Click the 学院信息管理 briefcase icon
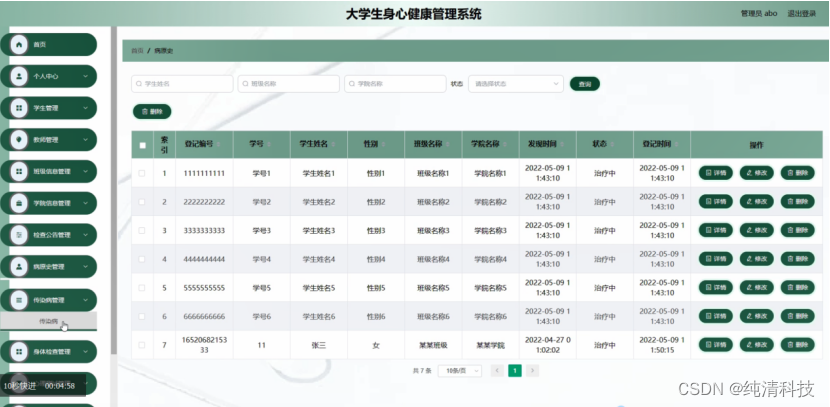This screenshot has height=407, width=830. pos(19,203)
